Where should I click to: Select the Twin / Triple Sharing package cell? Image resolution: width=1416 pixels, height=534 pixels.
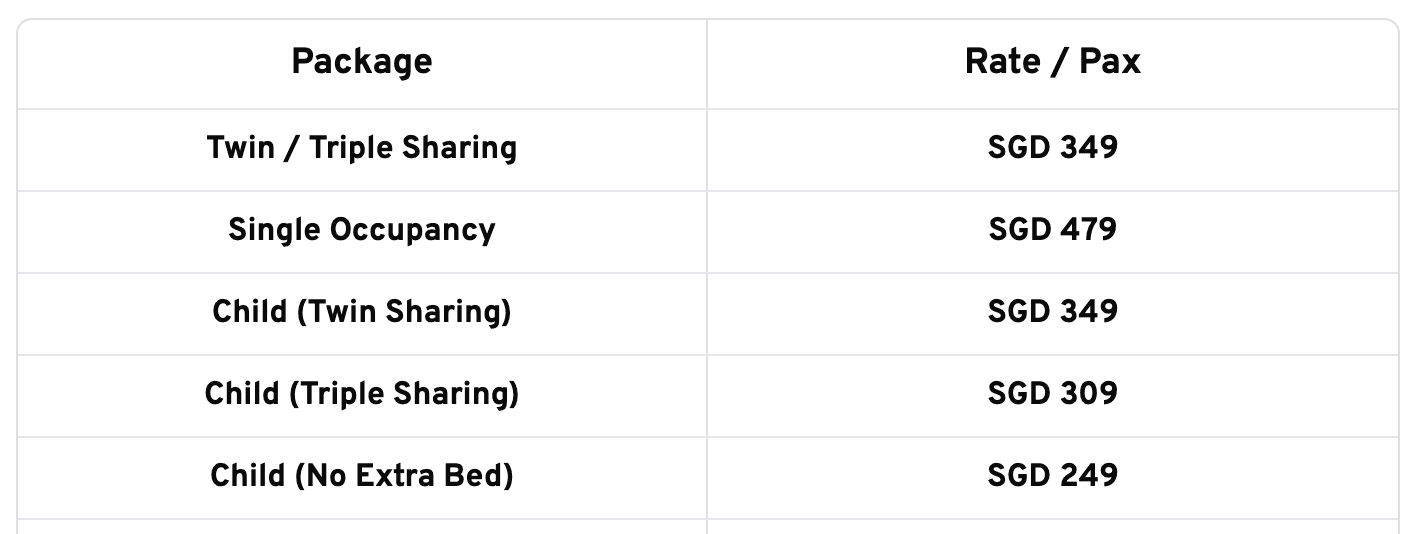click(362, 149)
